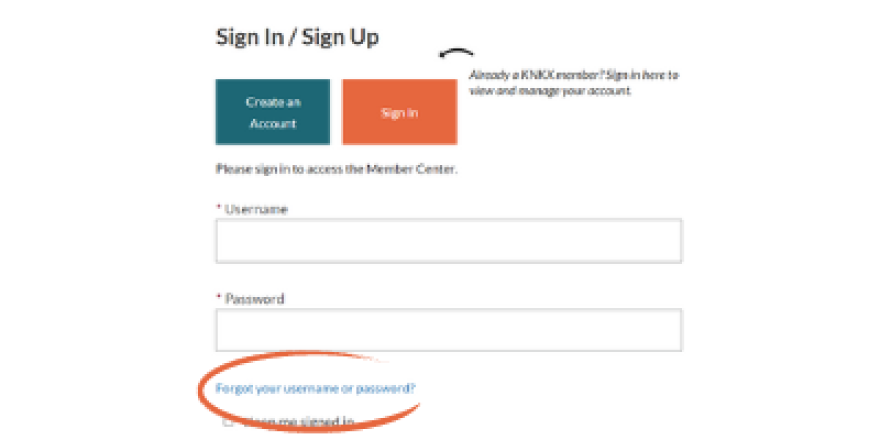Click the red asterisk beside Username
The height and width of the screenshot is (440, 880).
click(x=219, y=209)
